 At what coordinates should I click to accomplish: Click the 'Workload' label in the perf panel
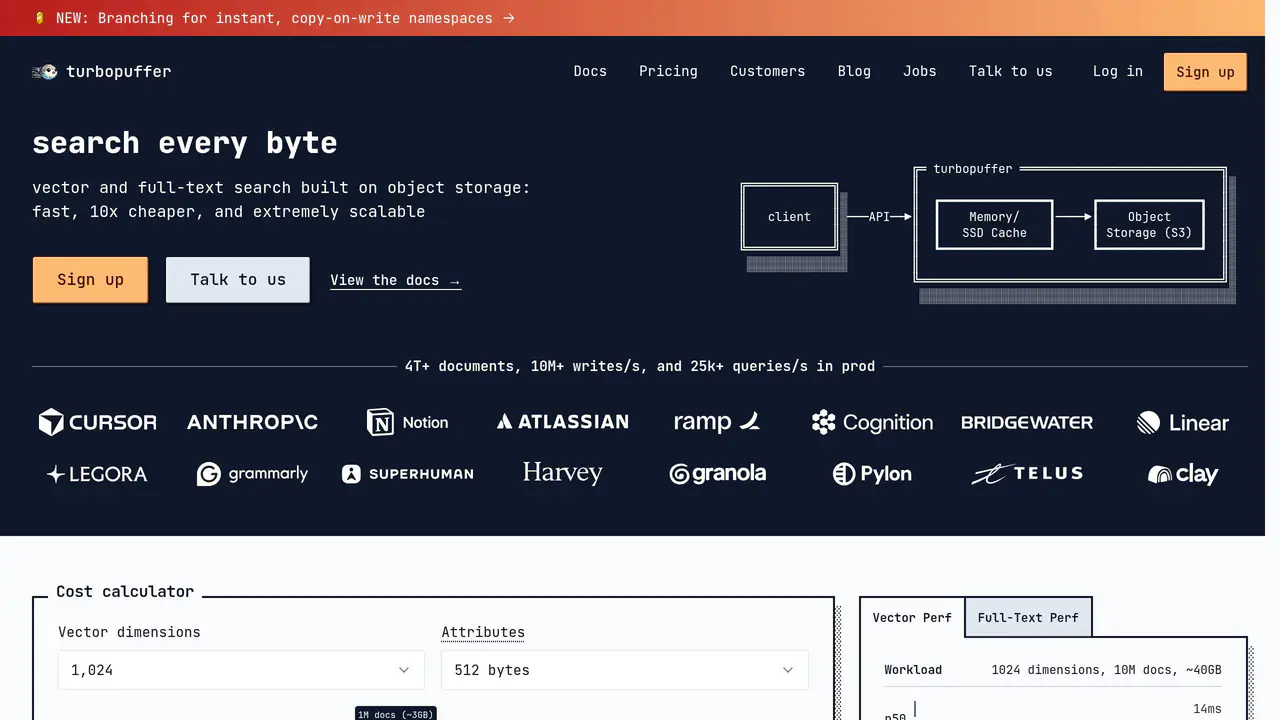tap(913, 670)
